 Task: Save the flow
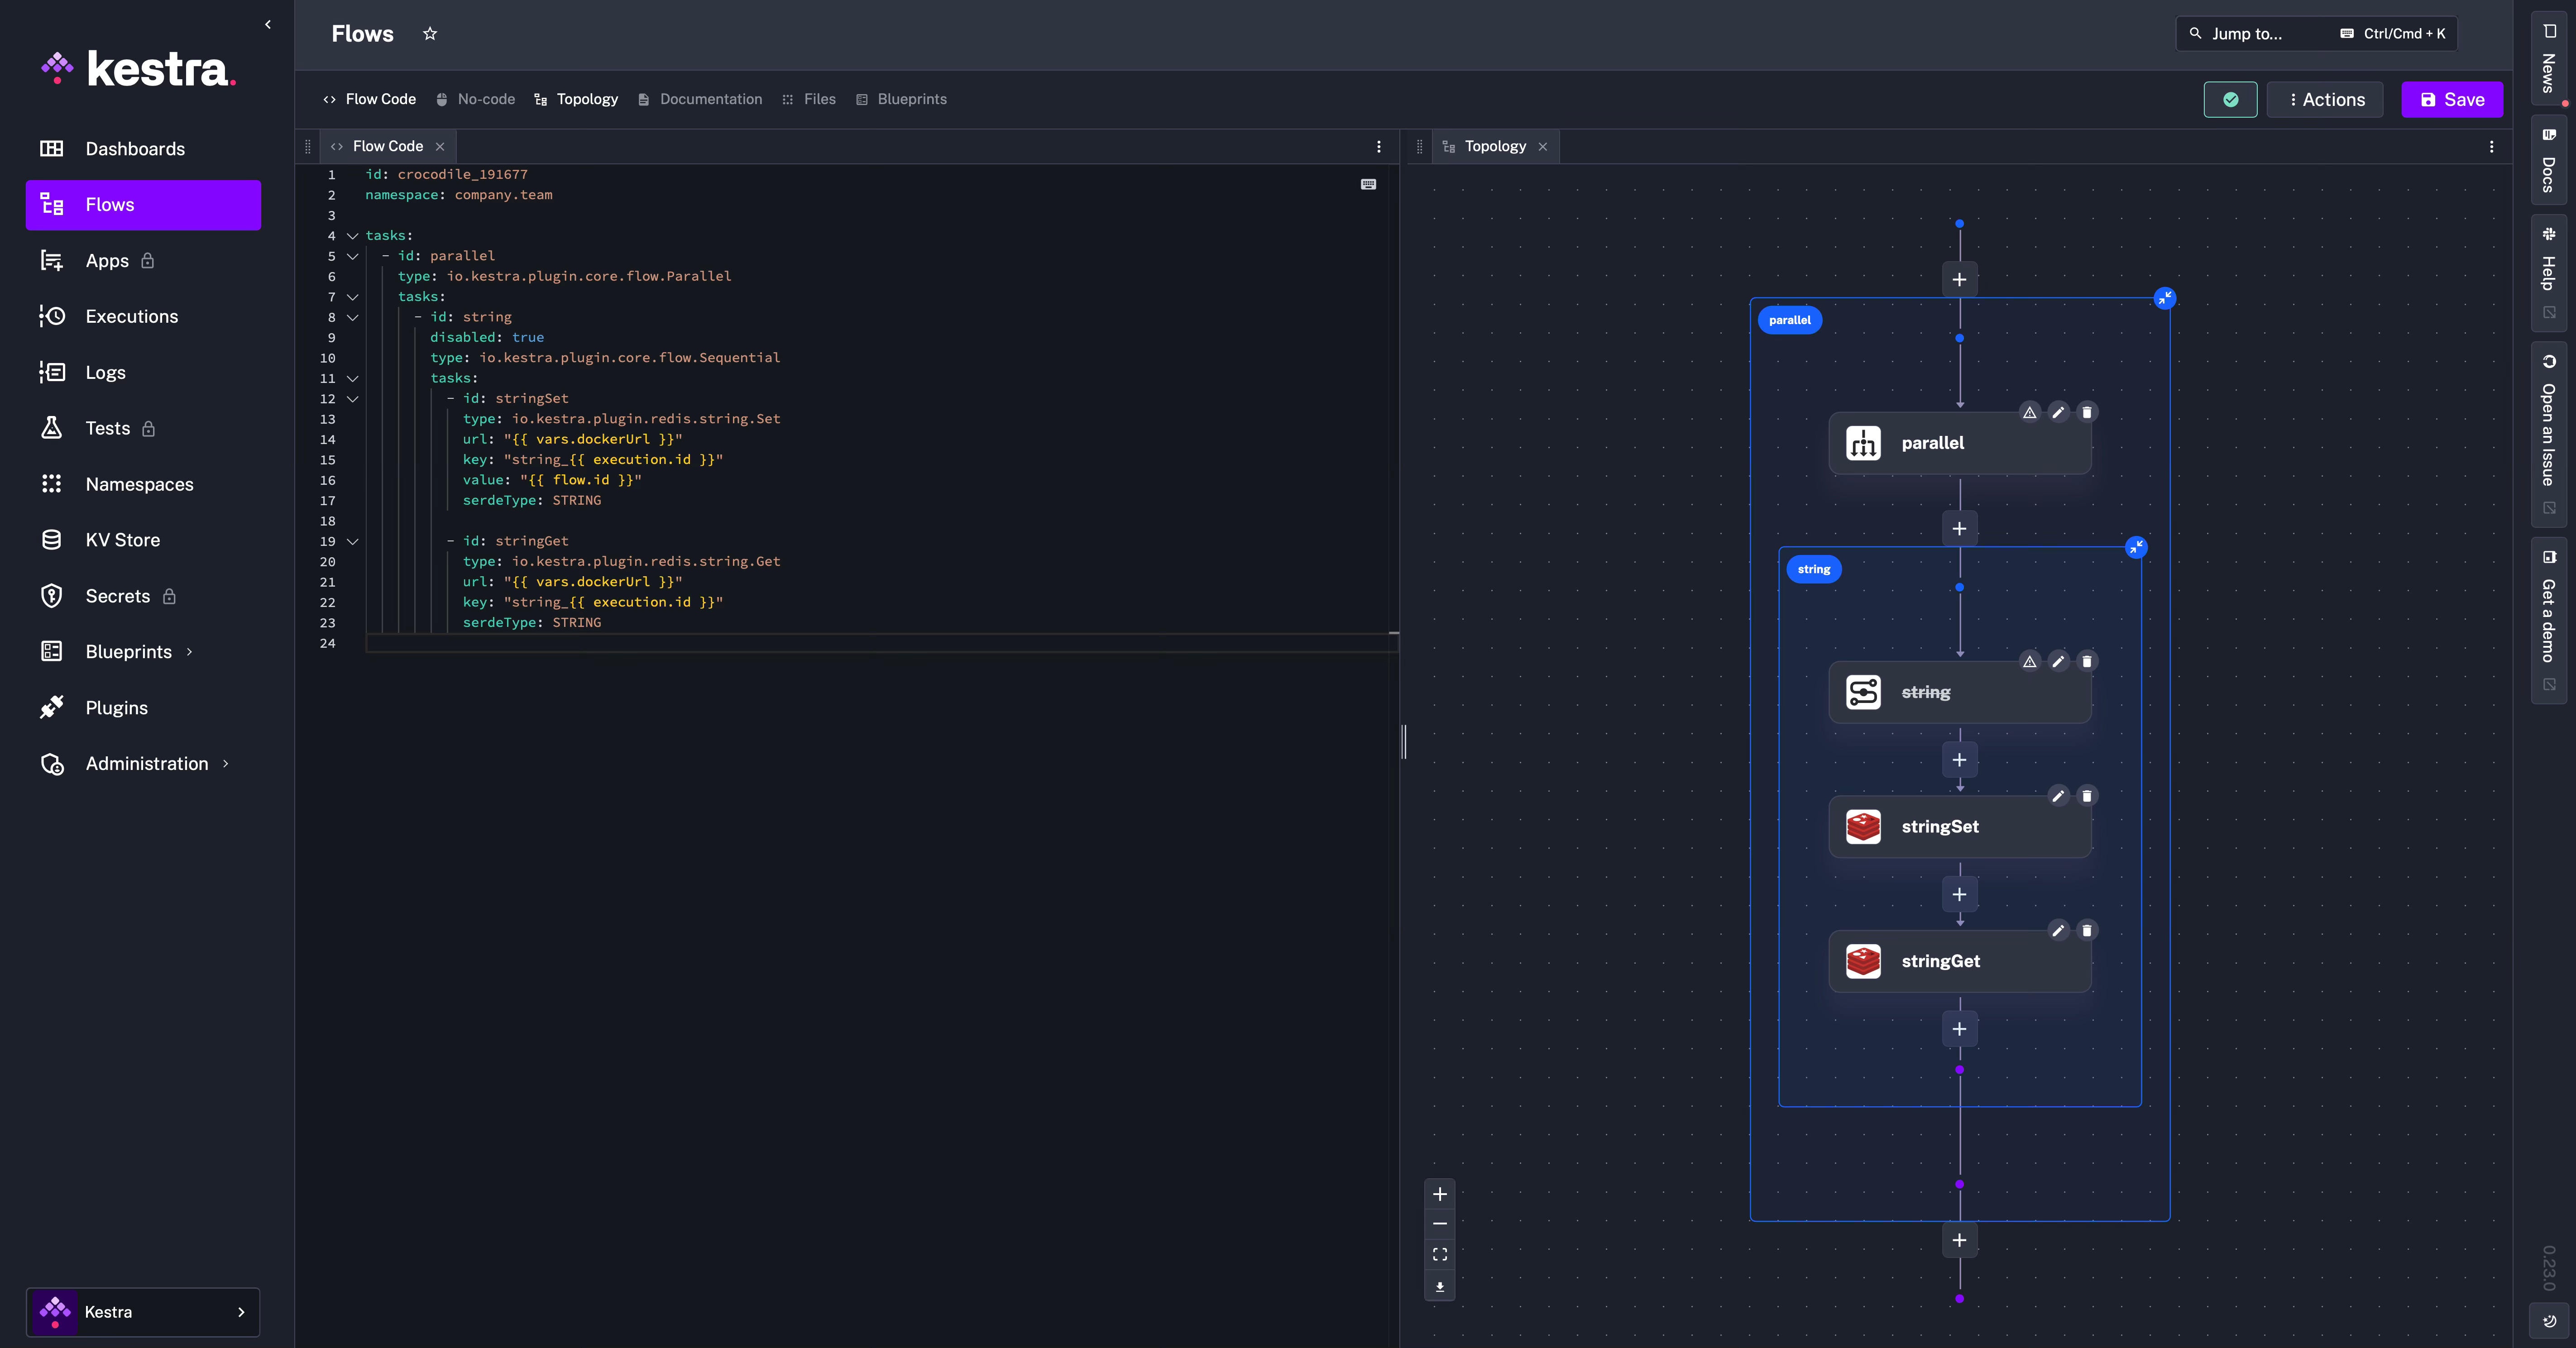click(x=2451, y=99)
